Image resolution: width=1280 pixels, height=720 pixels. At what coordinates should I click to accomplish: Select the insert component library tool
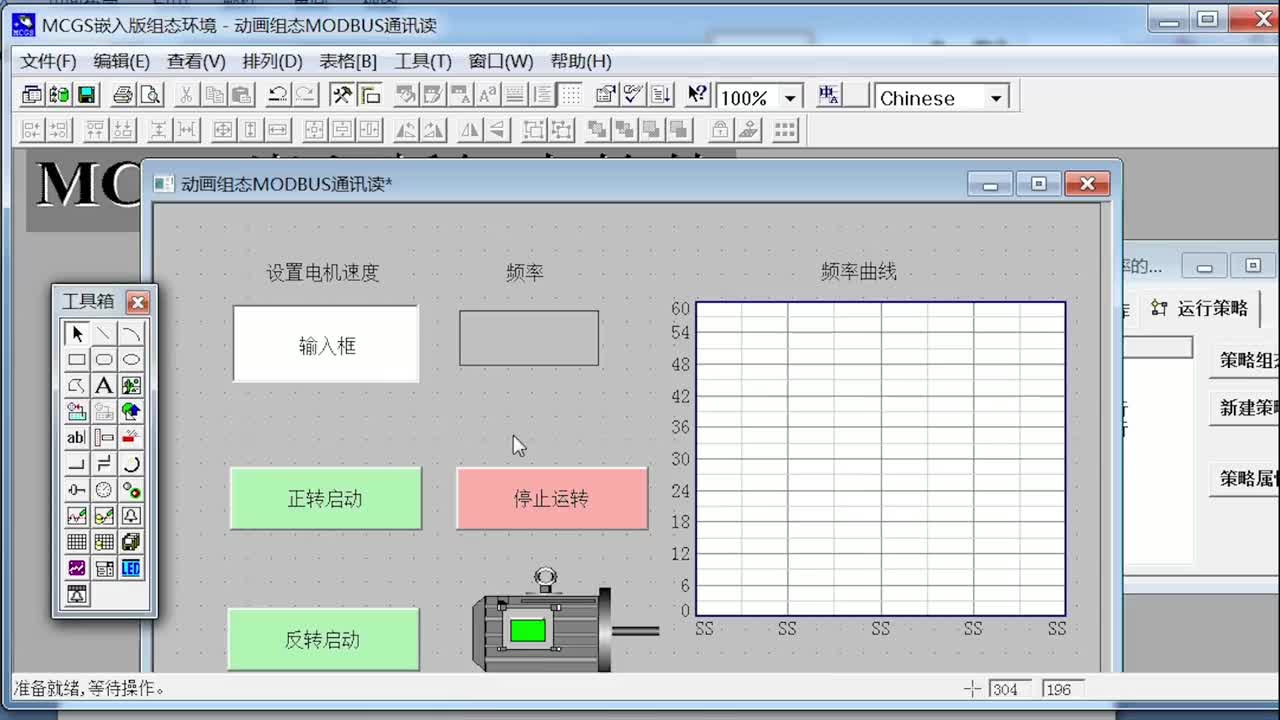77,412
